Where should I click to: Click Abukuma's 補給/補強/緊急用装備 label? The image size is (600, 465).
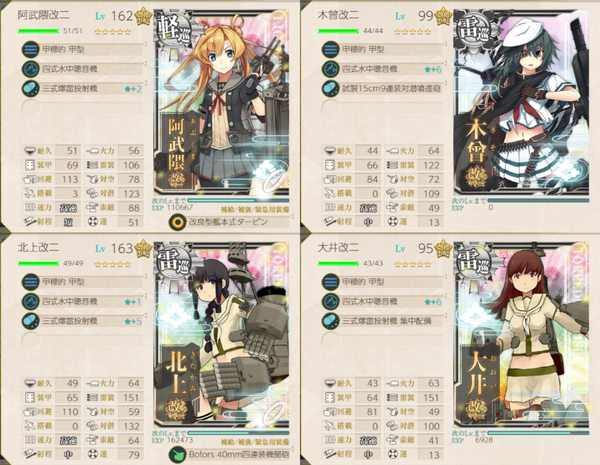255,209
